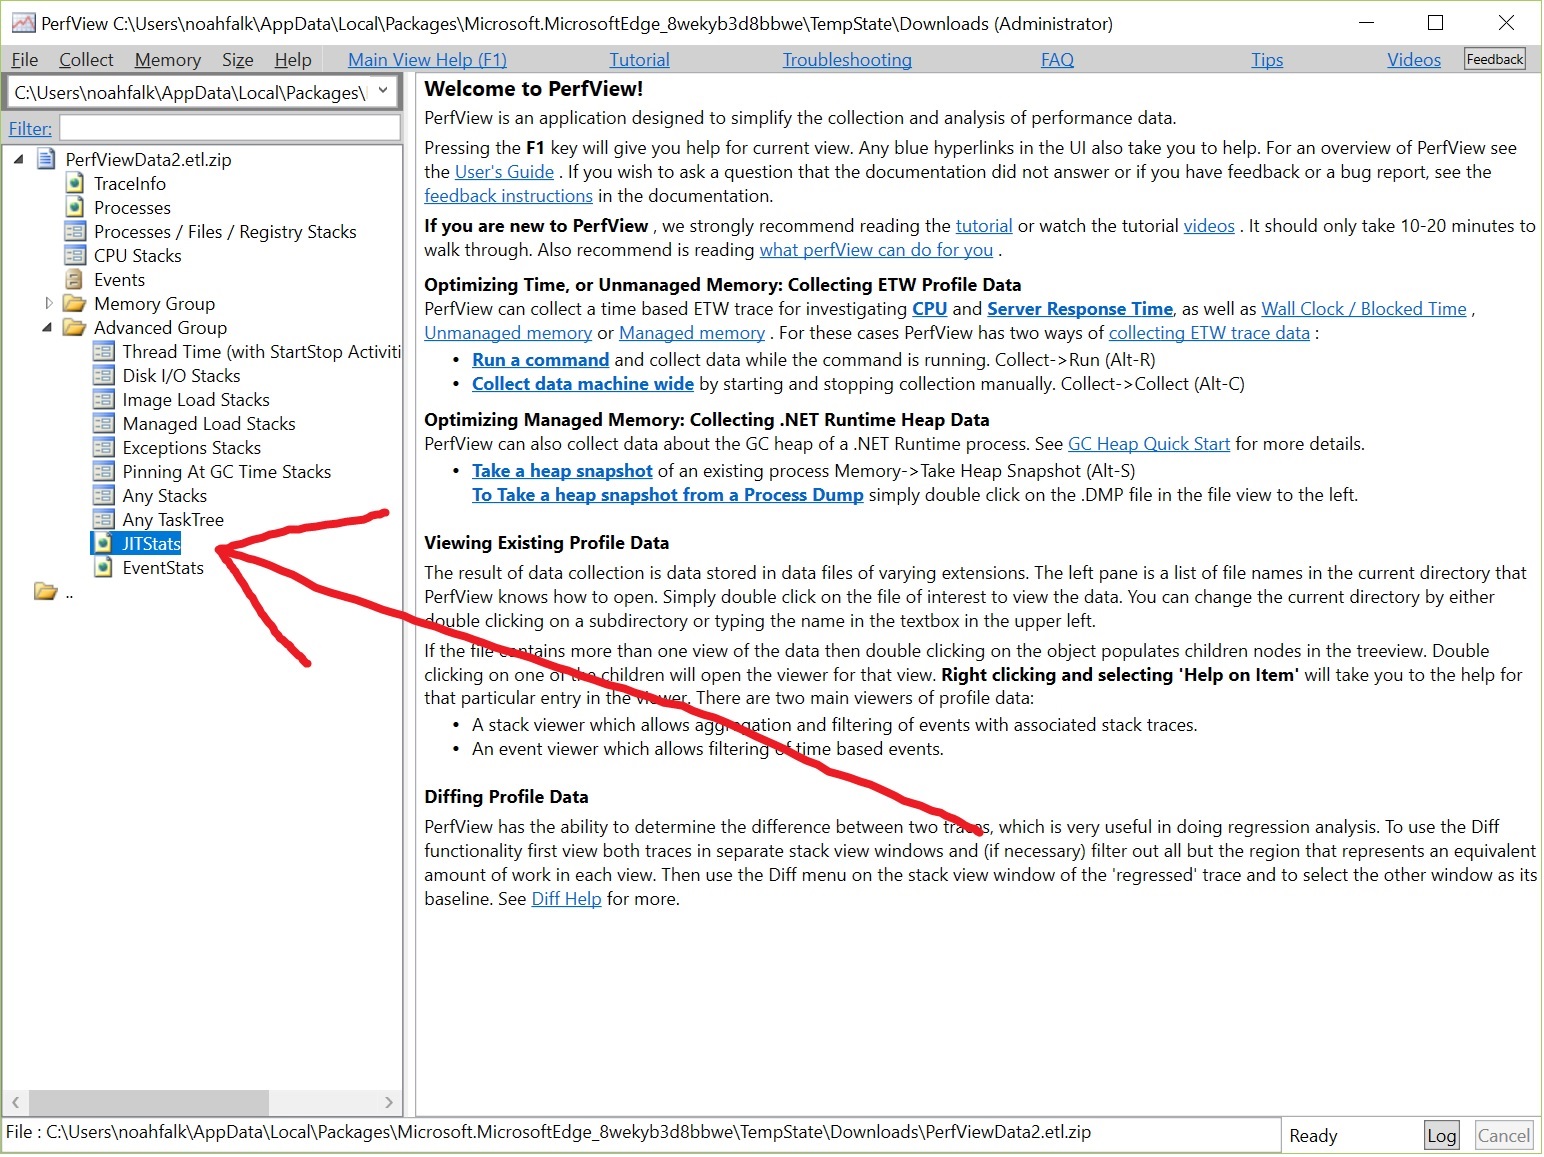Click the Memory Group folder icon
Viewport: 1544px width, 1157px height.
(x=74, y=303)
